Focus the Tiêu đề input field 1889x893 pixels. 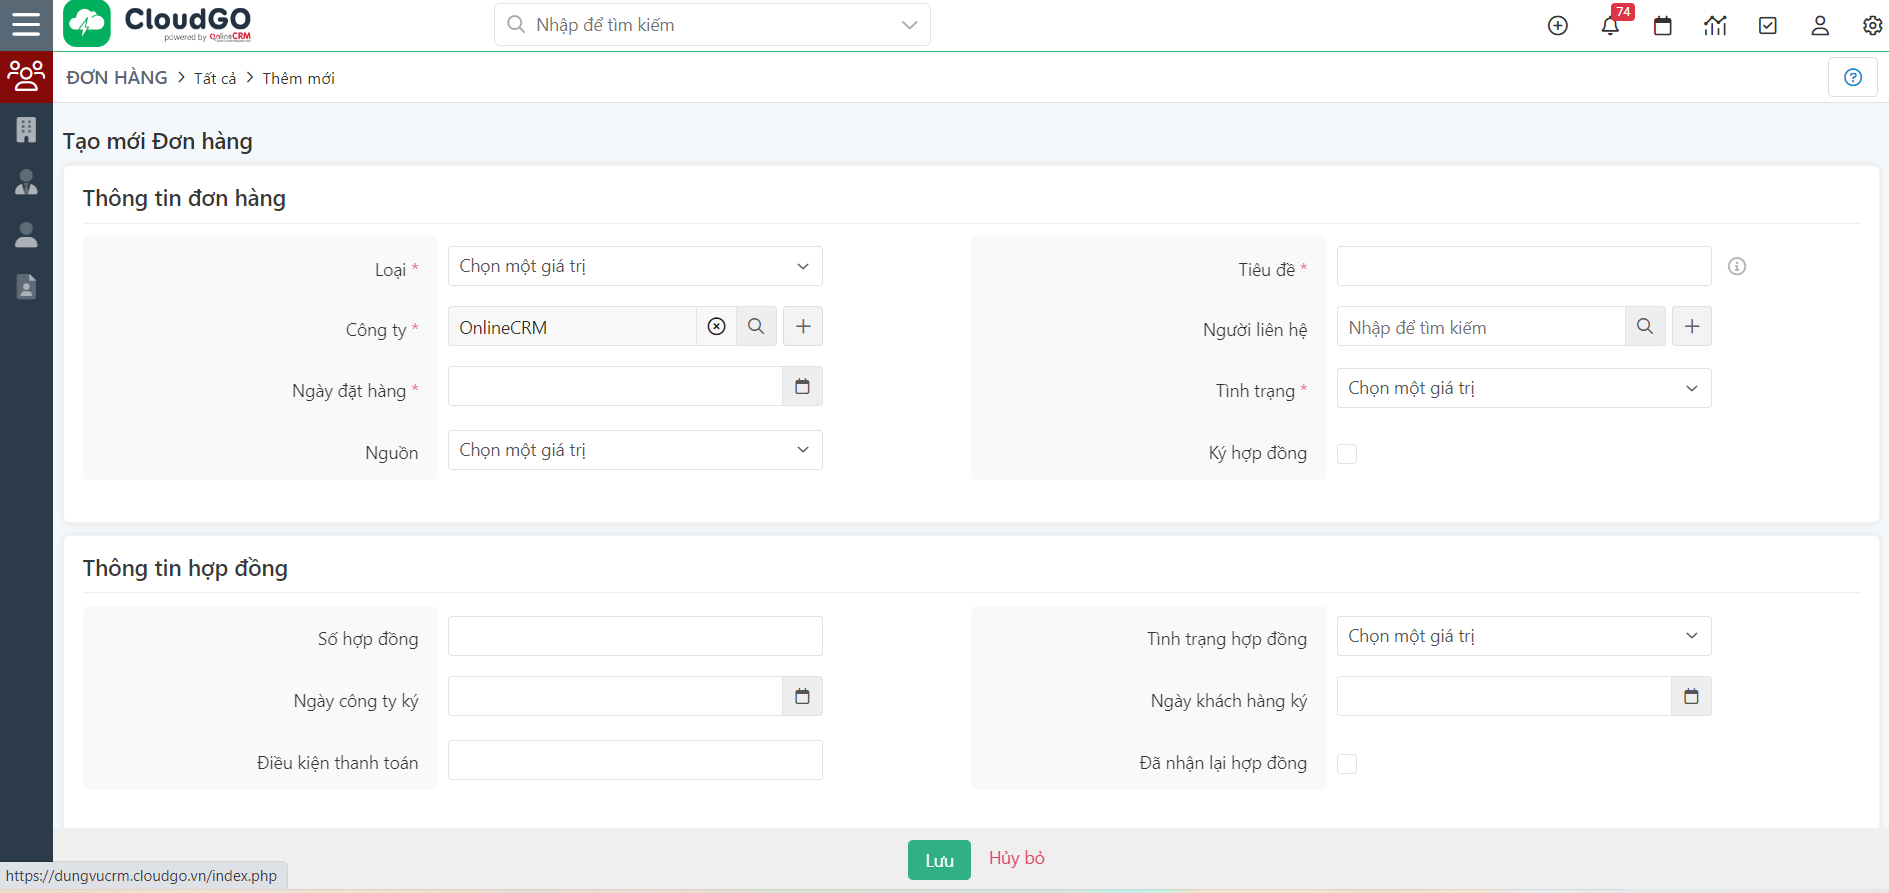click(1524, 266)
